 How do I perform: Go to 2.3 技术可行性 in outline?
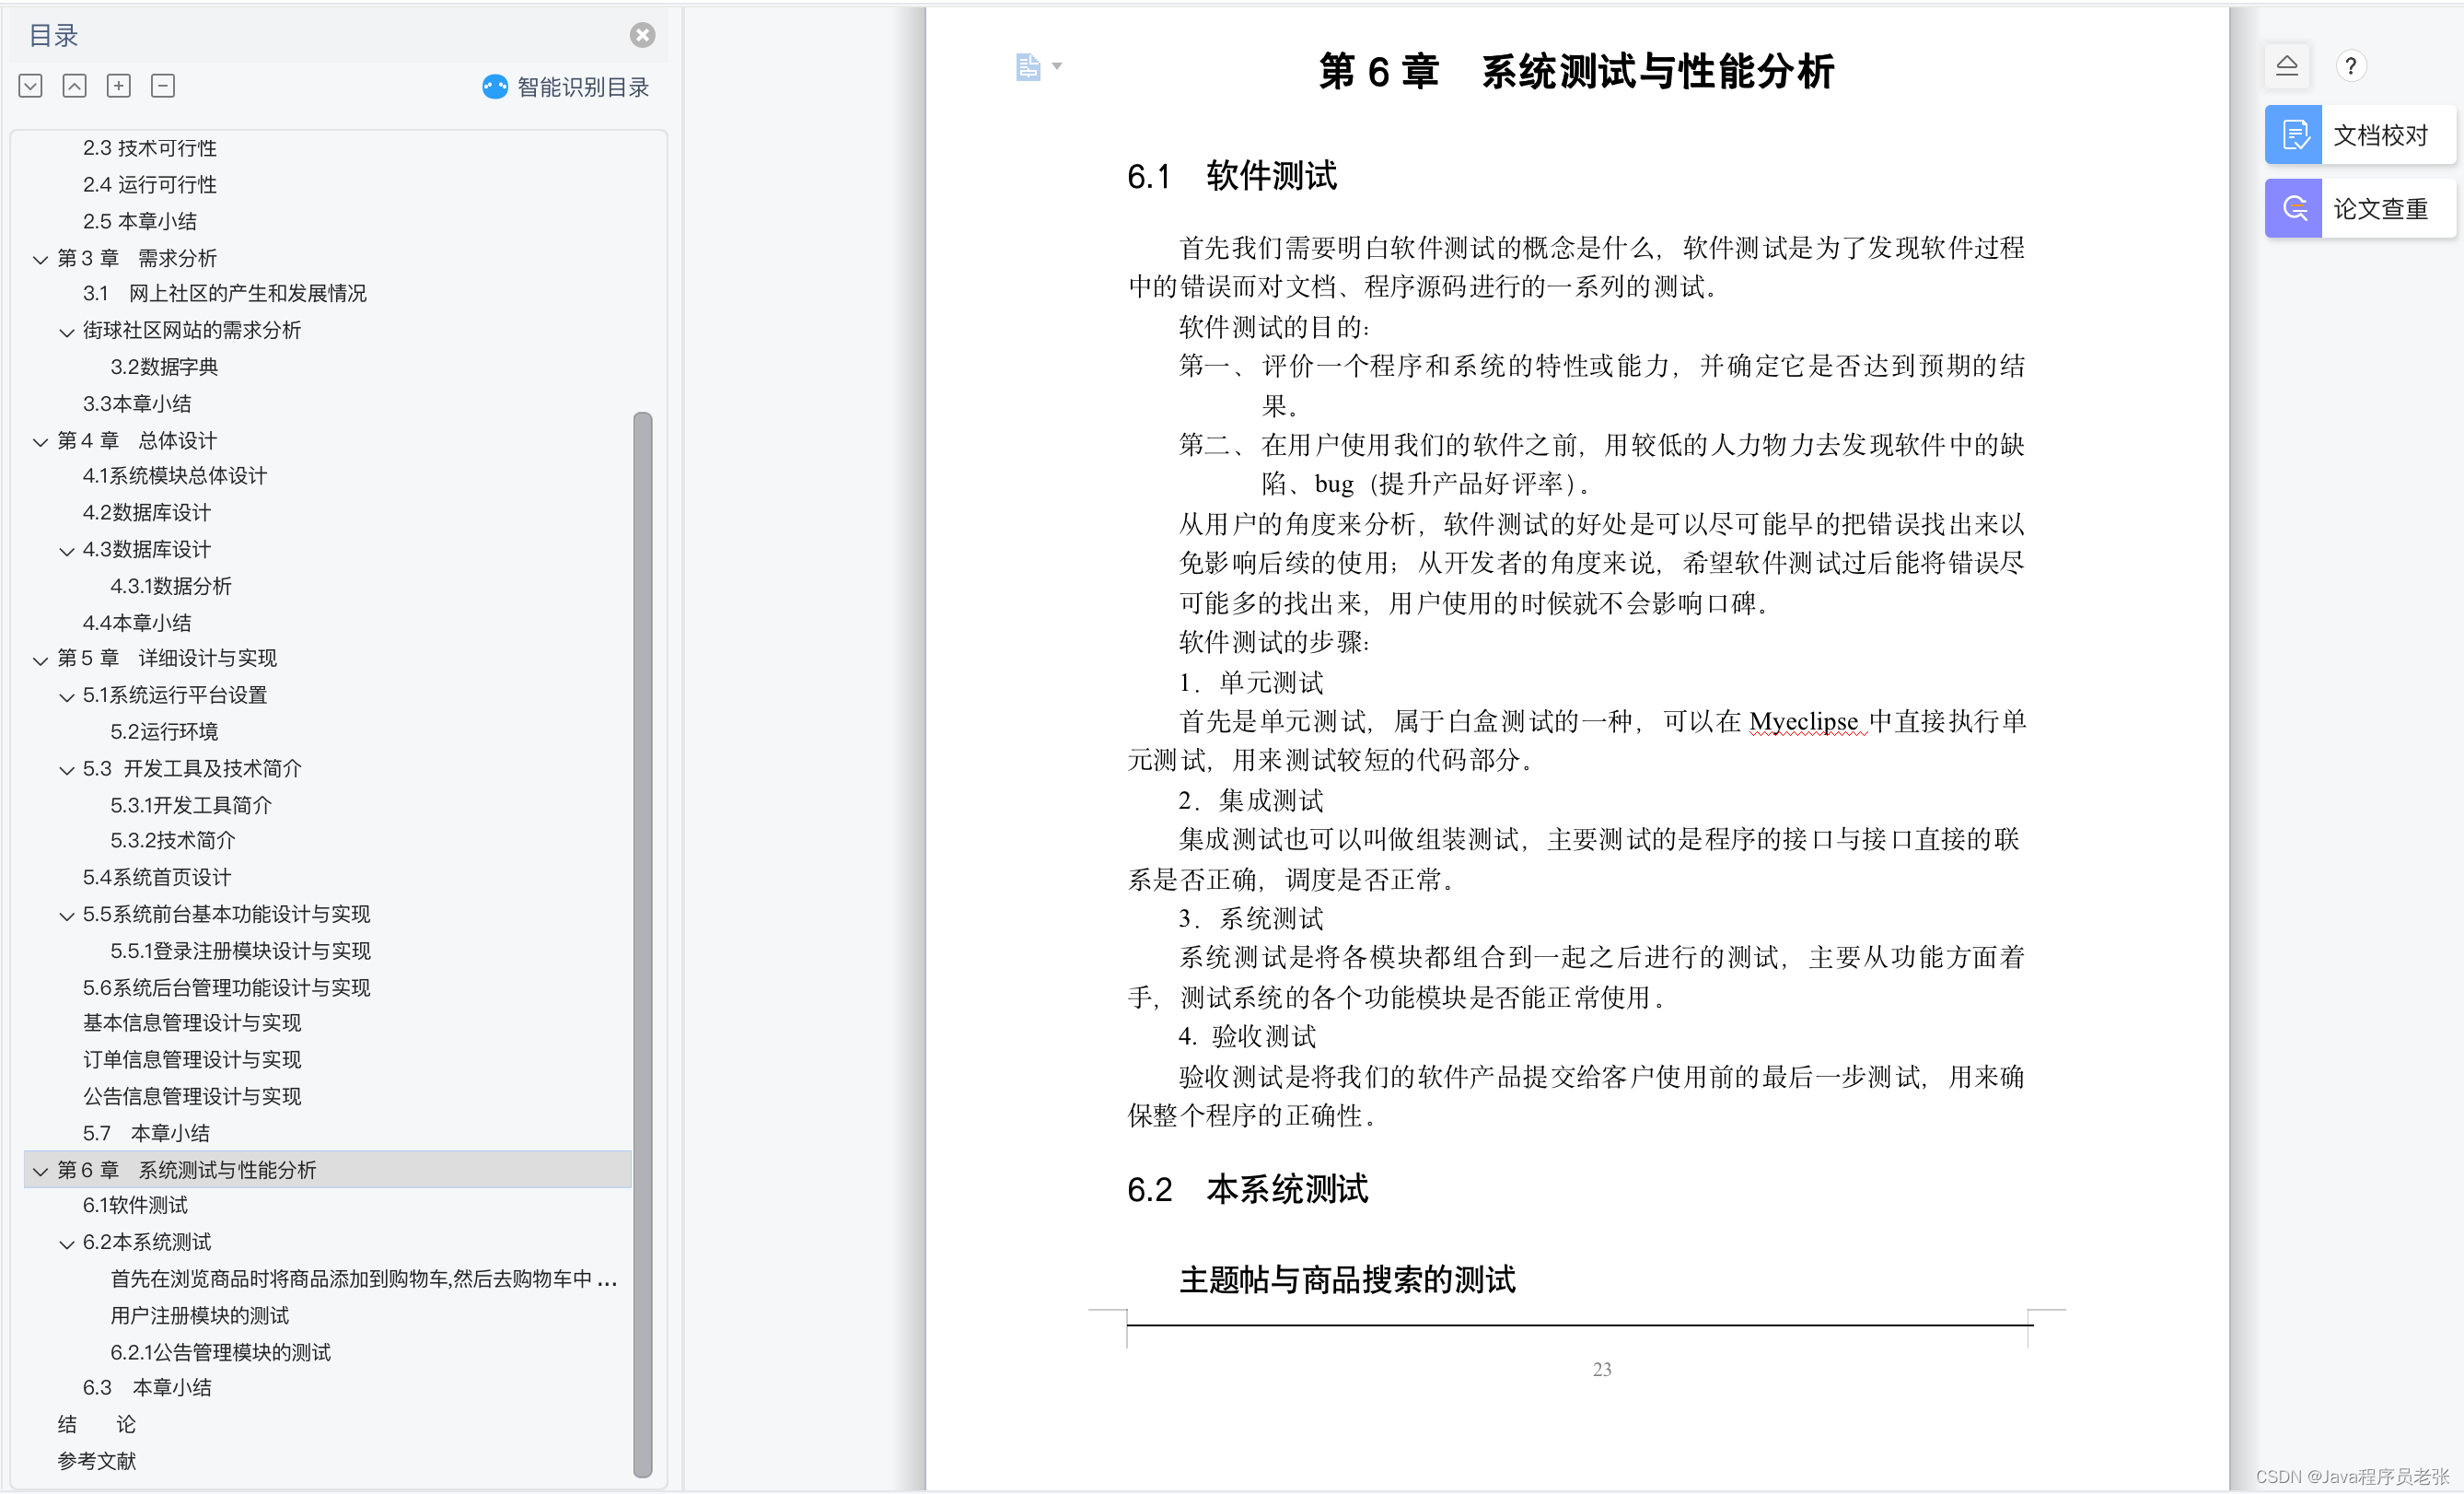click(149, 148)
